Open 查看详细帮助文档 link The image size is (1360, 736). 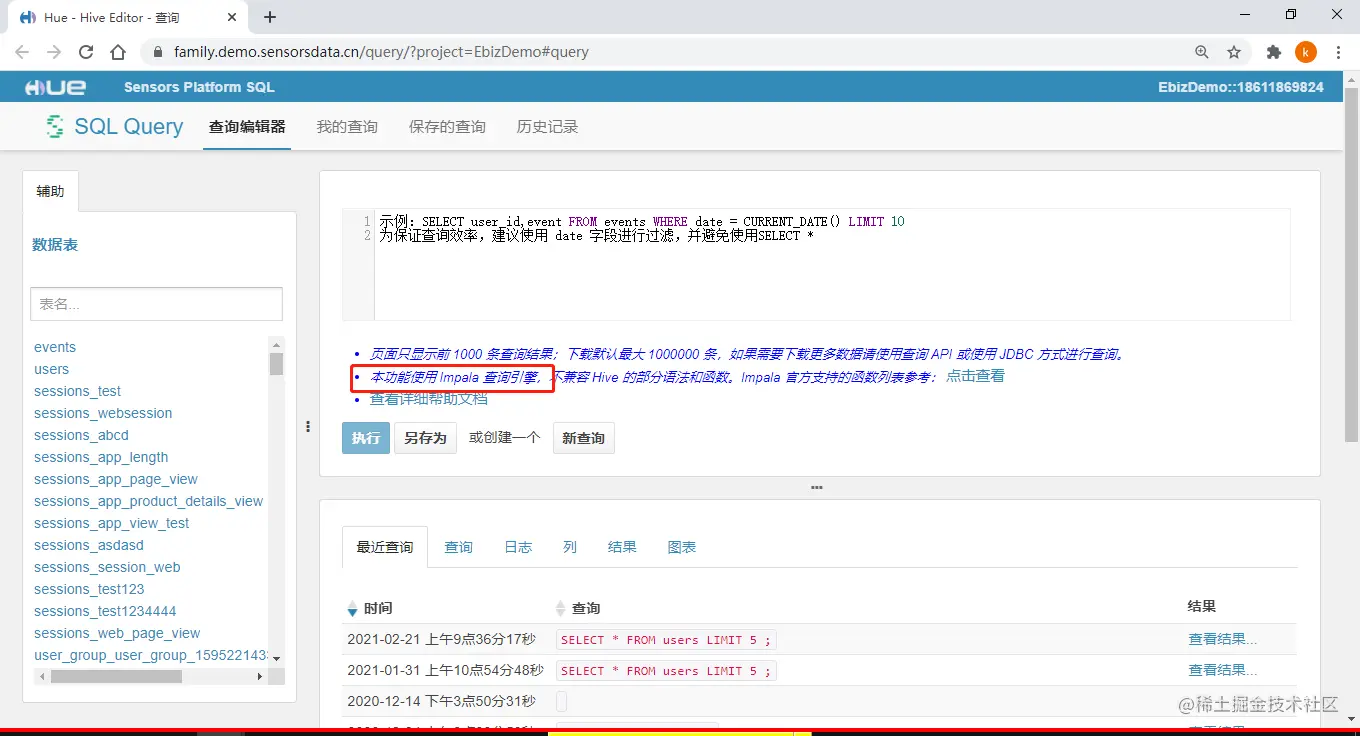429,399
